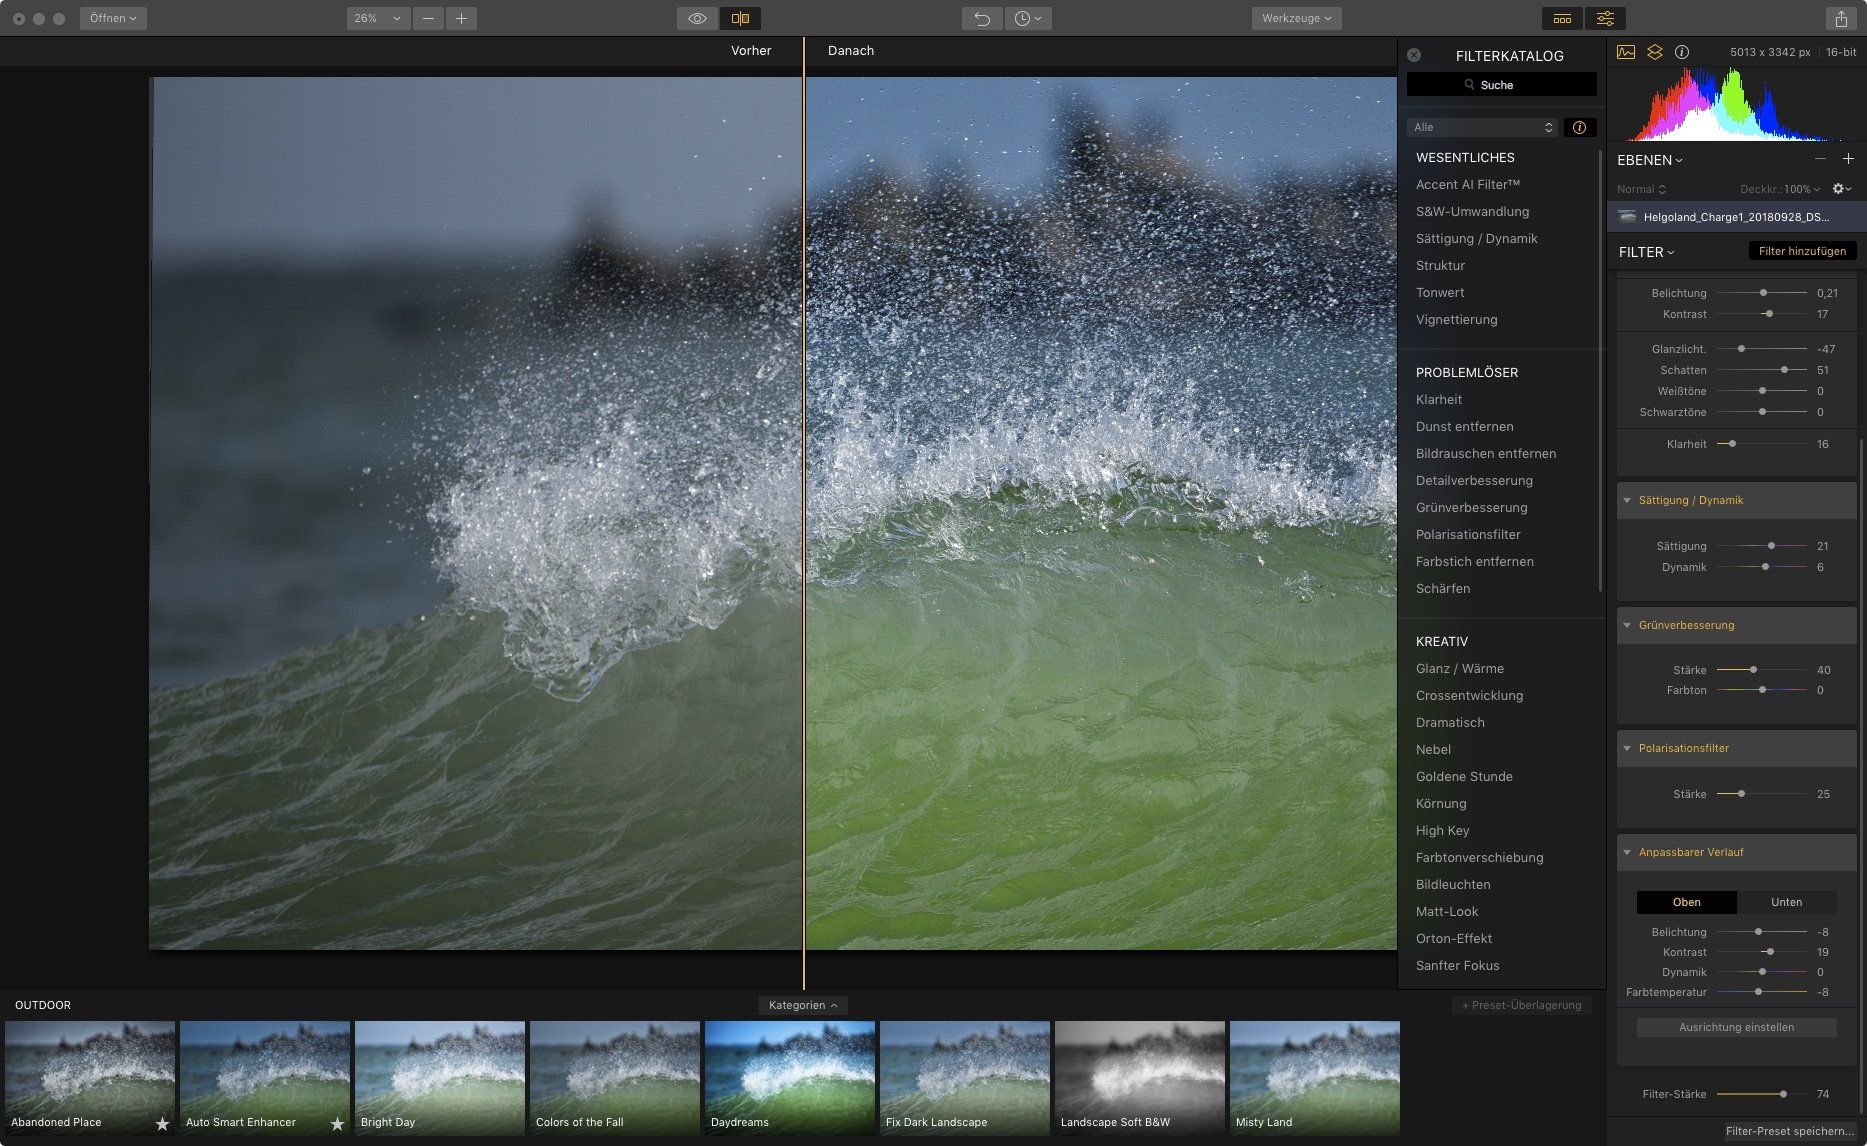Click the layers stack icon
This screenshot has width=1867, height=1146.
coord(1655,52)
